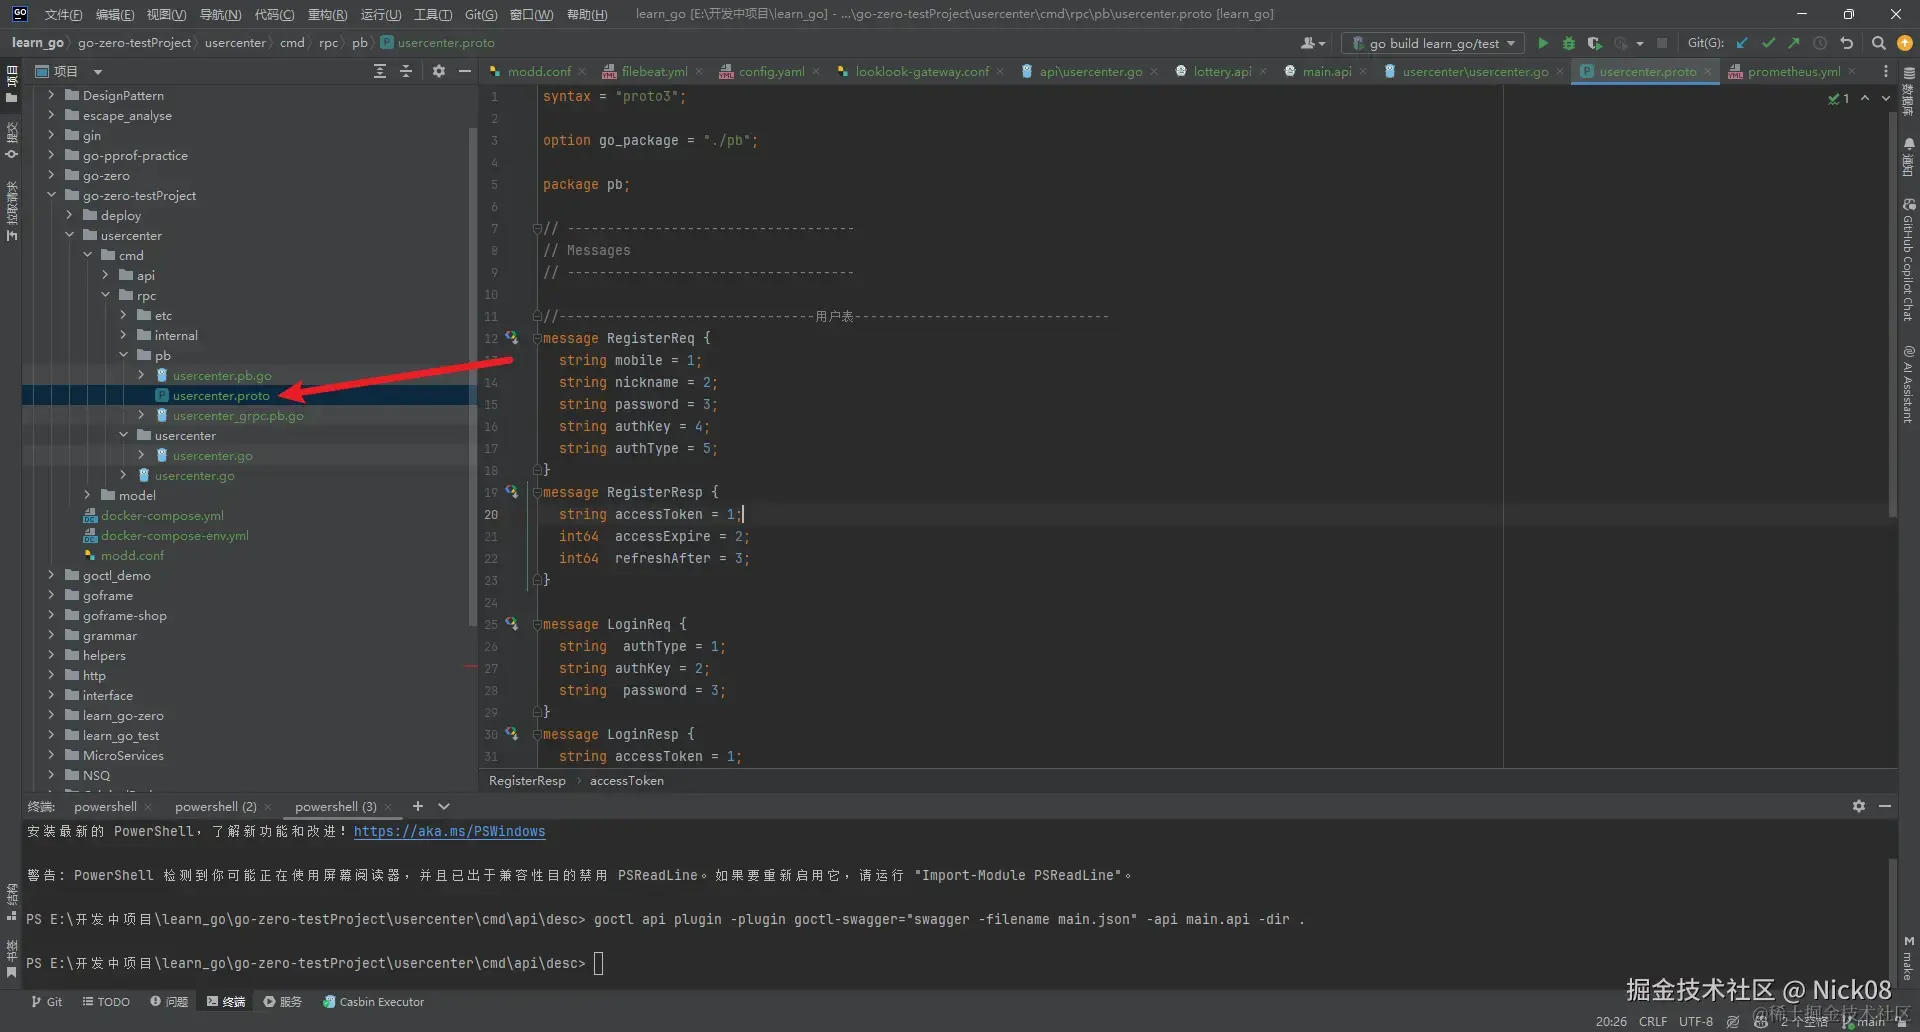Click the green Run button in the toolbar

coord(1542,43)
